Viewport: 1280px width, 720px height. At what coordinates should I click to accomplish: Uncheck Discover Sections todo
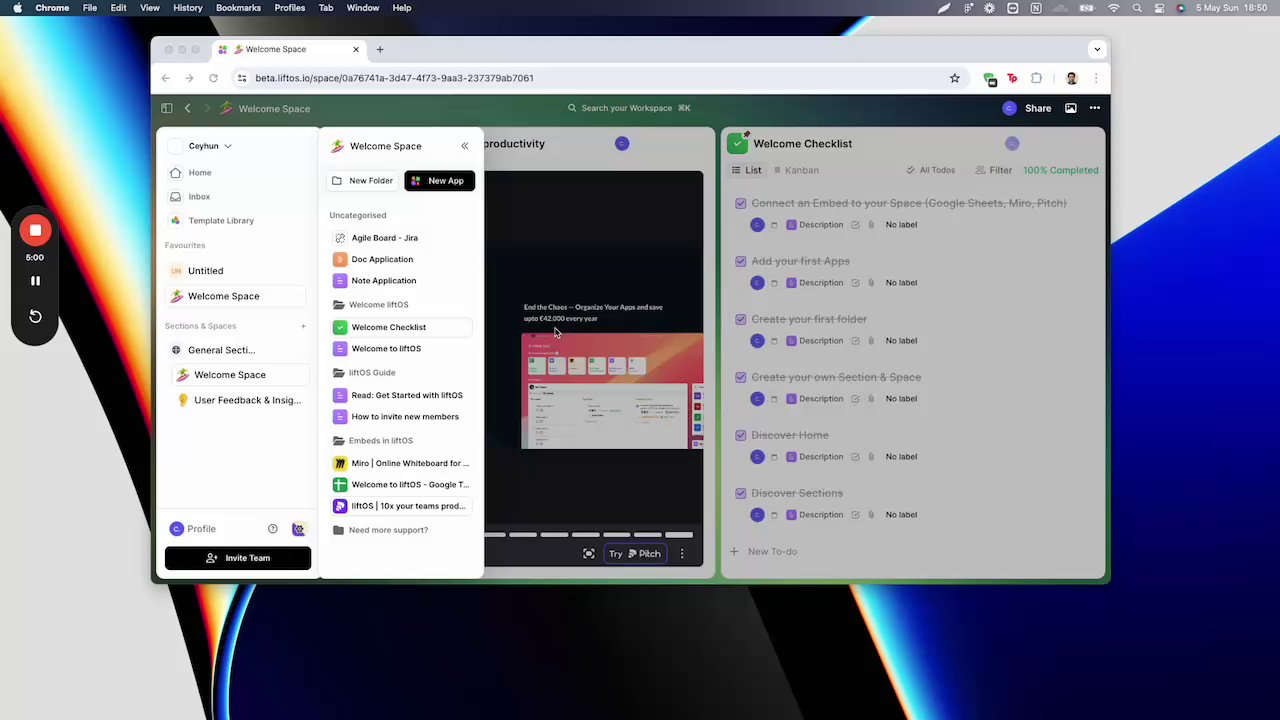coord(741,493)
